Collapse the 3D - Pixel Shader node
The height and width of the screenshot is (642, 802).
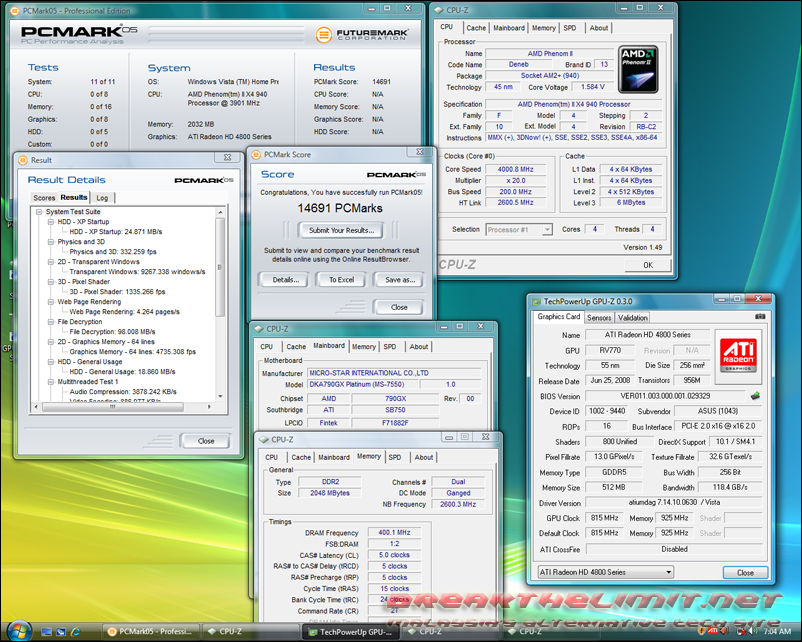(51, 282)
